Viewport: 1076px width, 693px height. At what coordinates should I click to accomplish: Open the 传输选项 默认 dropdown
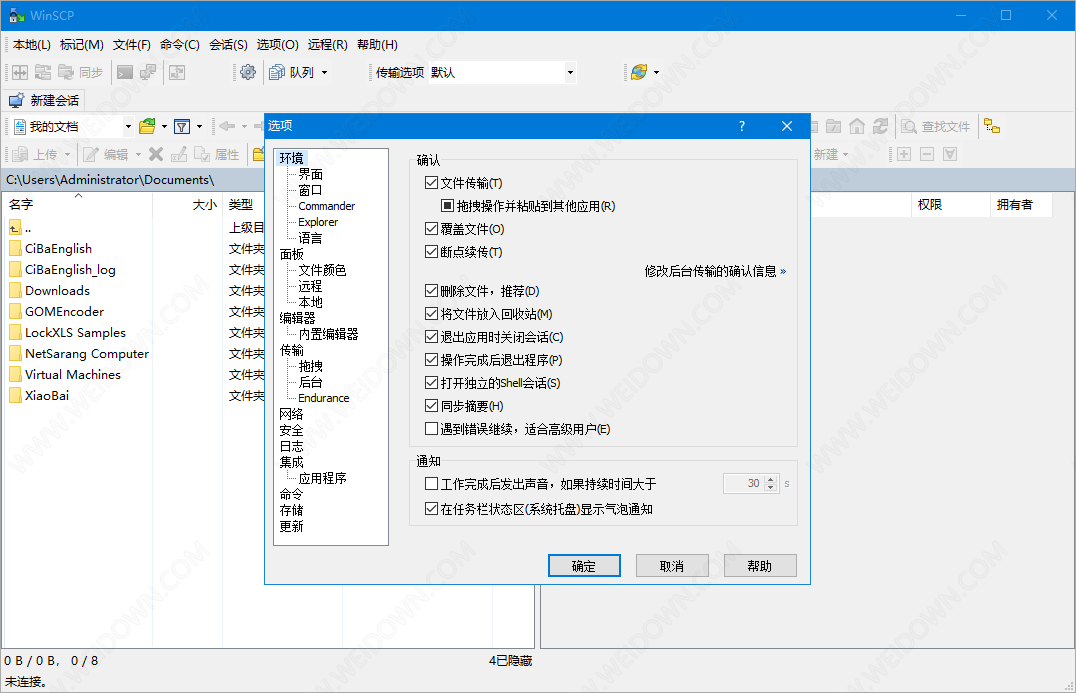pyautogui.click(x=570, y=72)
